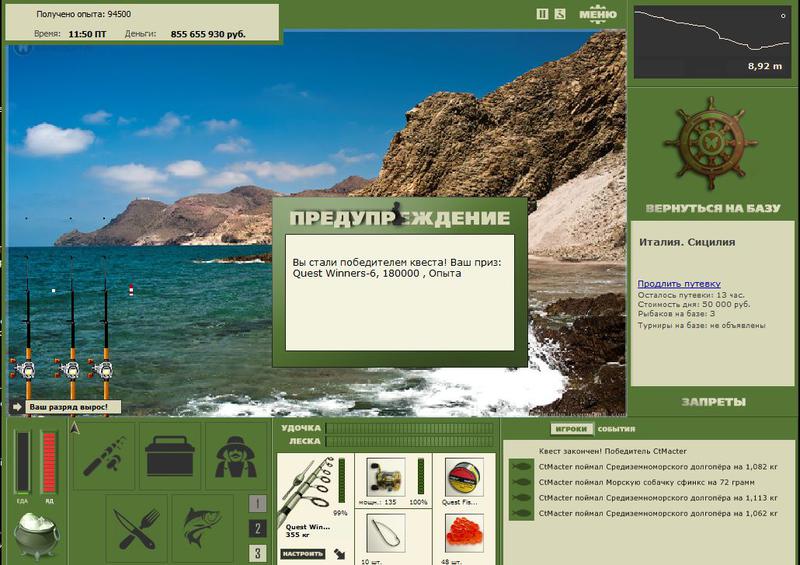Click the reel wear bar showing 100%
This screenshot has height=565, width=800.
[420, 476]
